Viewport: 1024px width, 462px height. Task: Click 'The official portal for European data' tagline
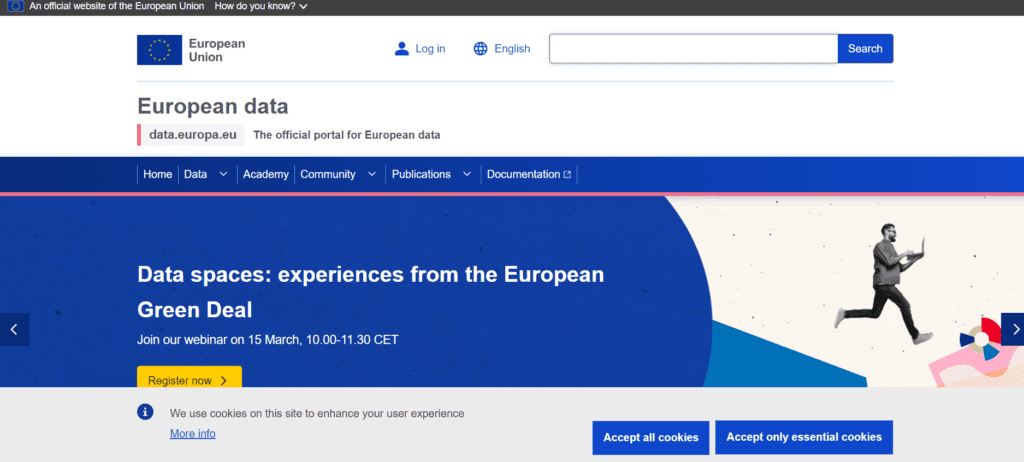(347, 135)
